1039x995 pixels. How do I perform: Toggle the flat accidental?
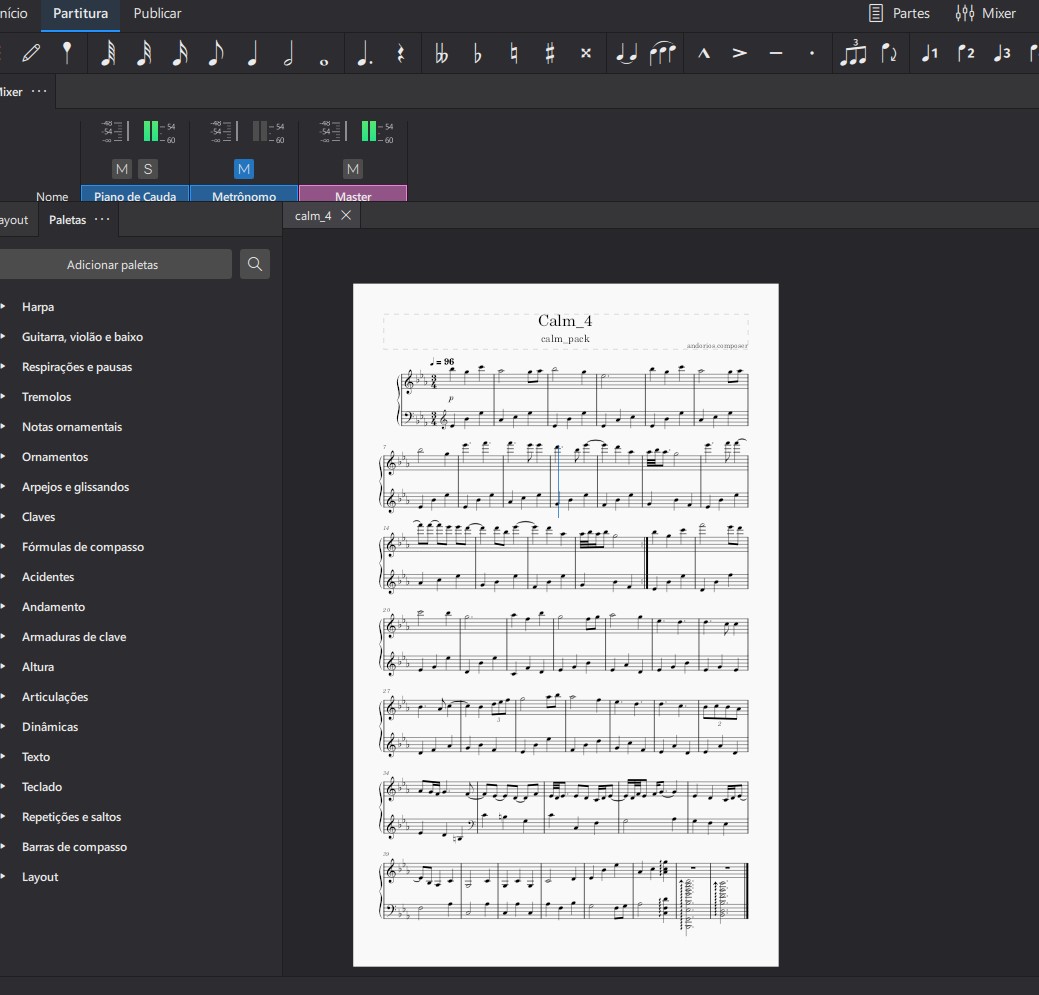tap(477, 54)
